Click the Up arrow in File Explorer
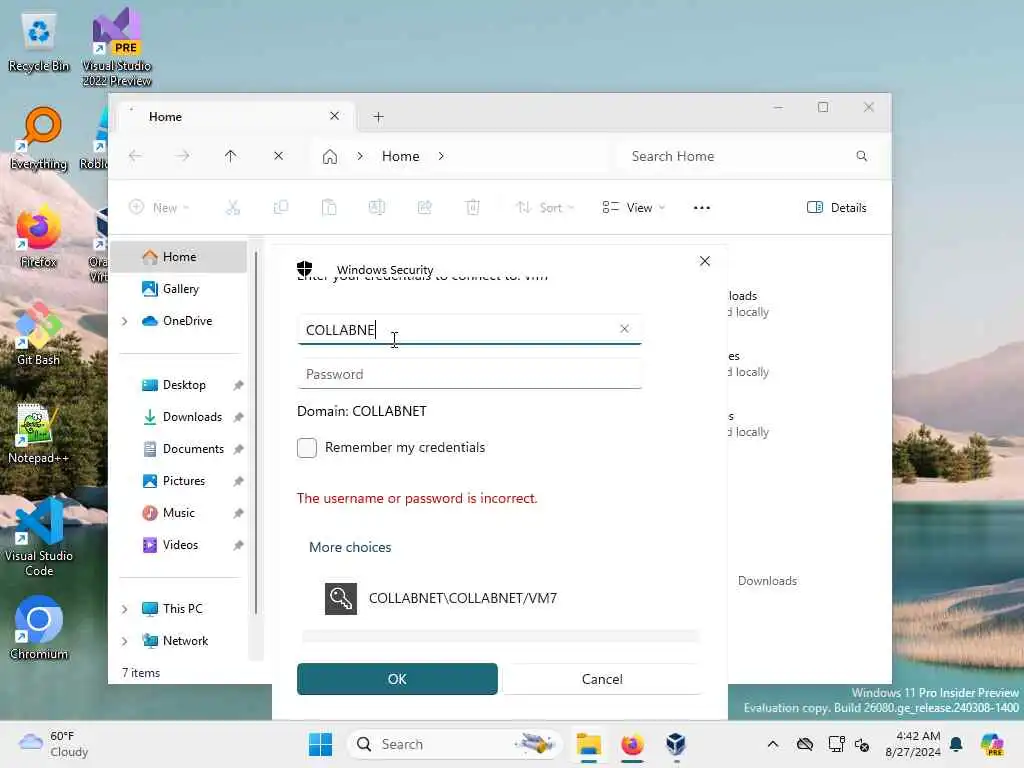Screen dimensions: 1024x768 (231, 156)
